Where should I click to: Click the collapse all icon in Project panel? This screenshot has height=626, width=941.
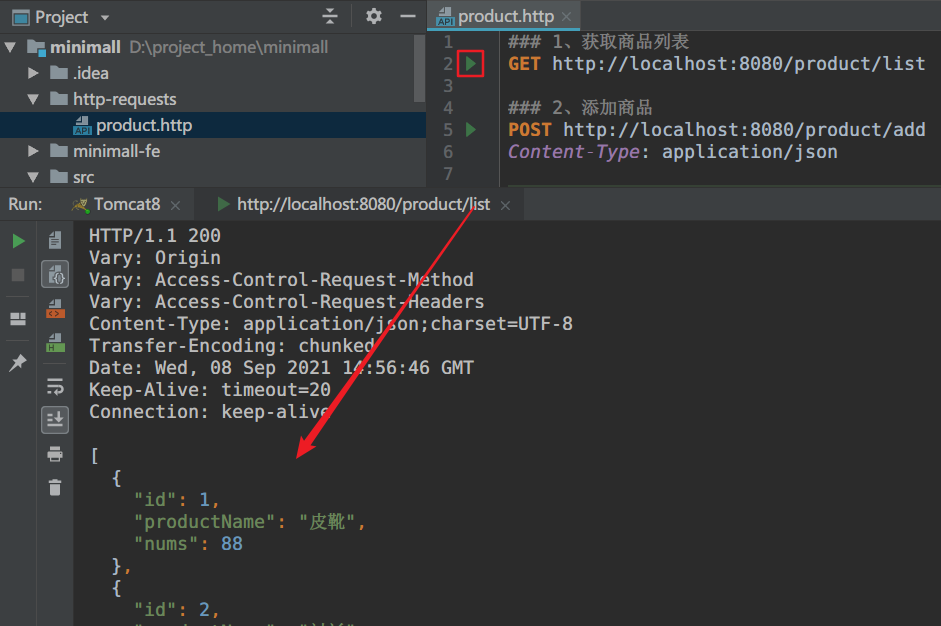tap(329, 16)
